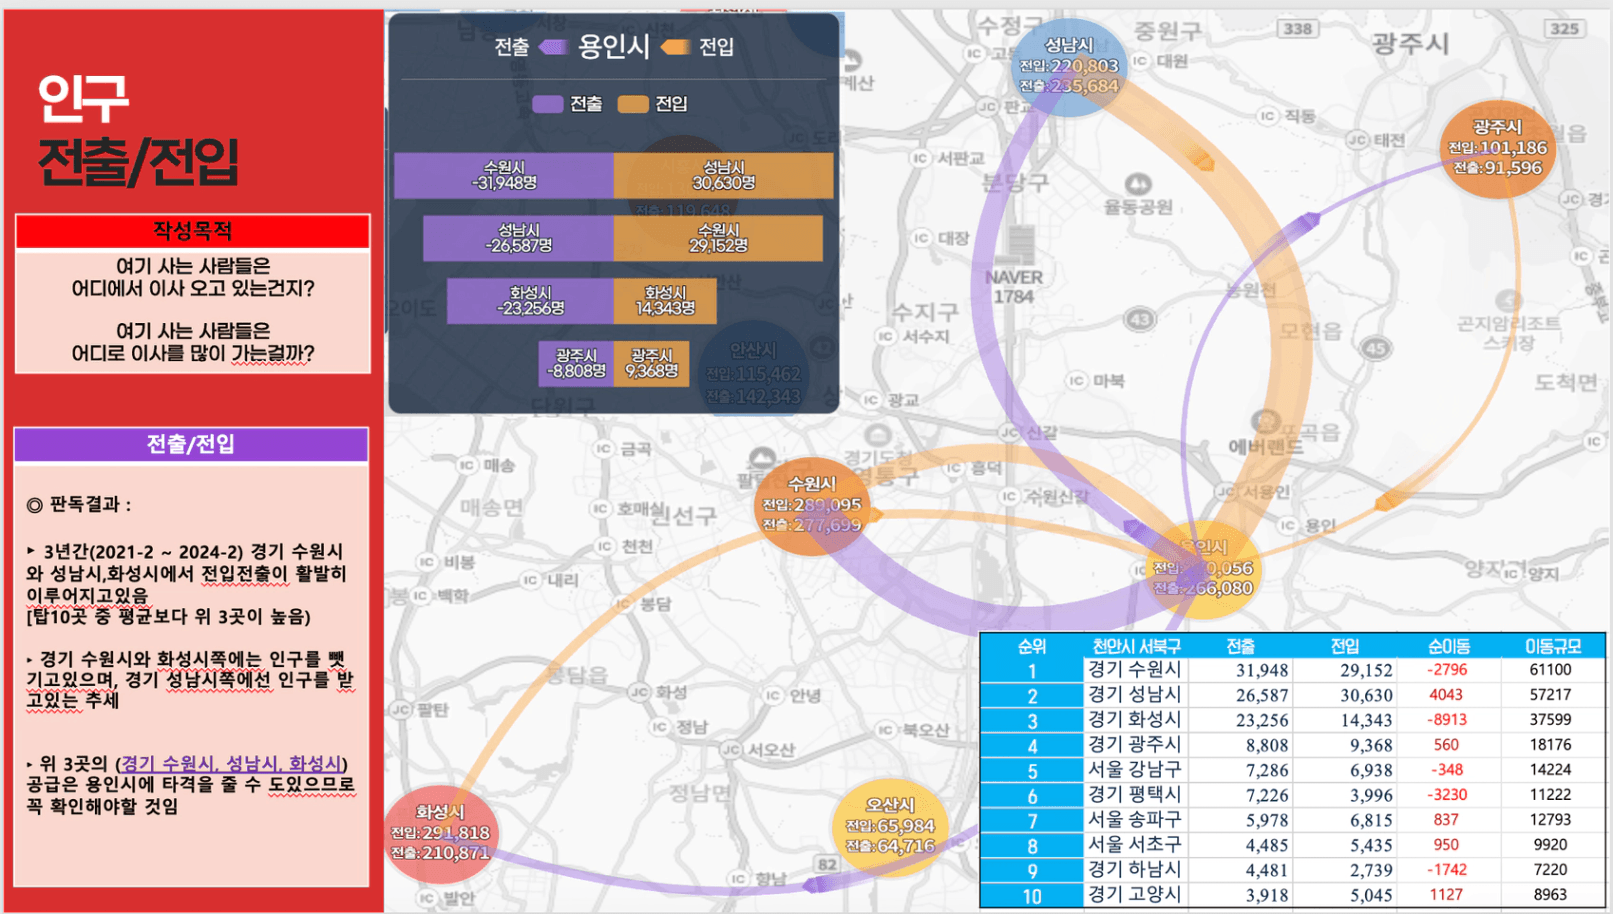Viewport: 1613px width, 914px height.
Task: Select the 광주시 bubble on the map
Action: [x=1497, y=149]
